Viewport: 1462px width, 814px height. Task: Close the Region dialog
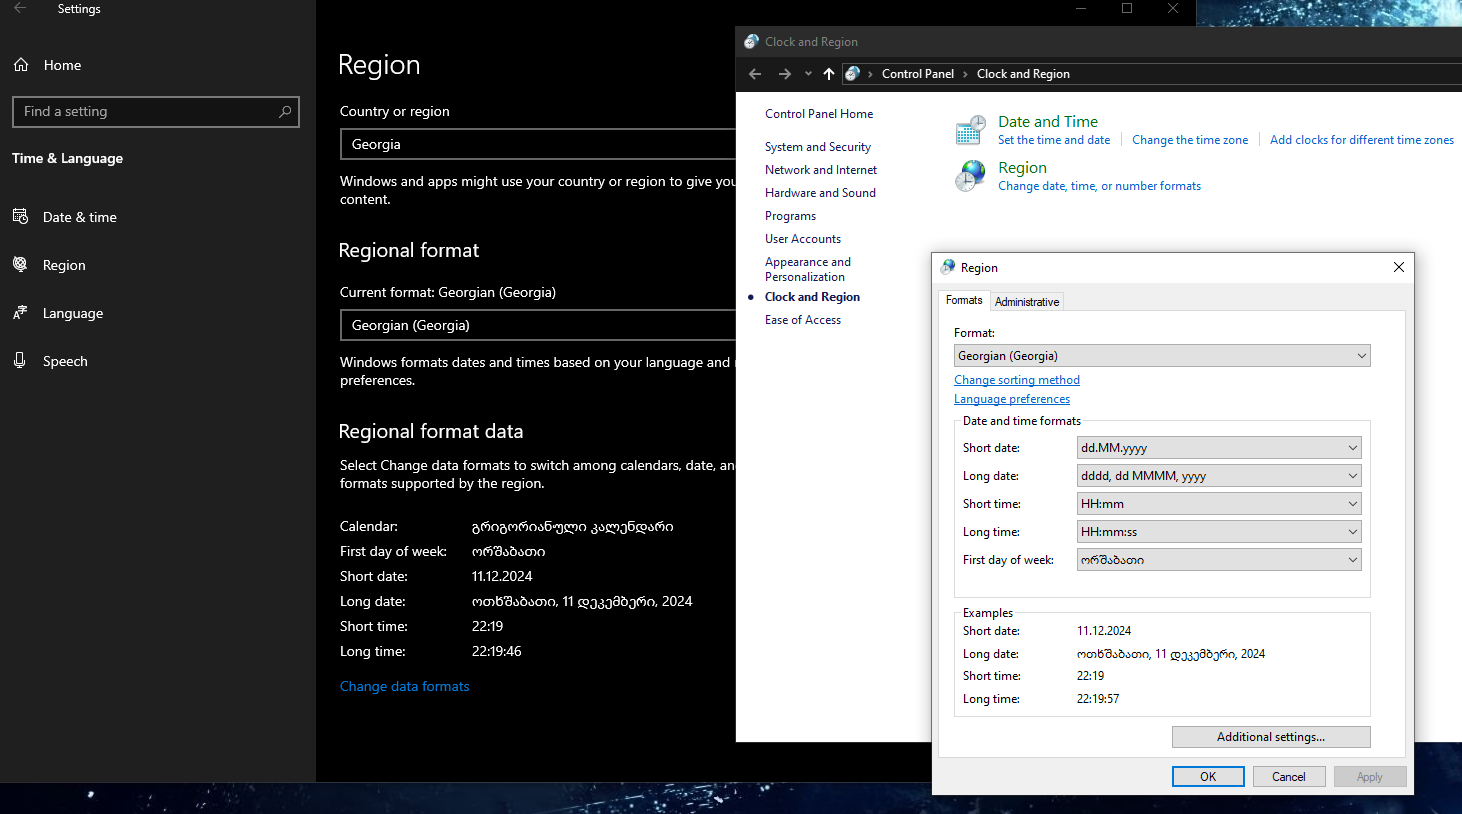[x=1399, y=267]
